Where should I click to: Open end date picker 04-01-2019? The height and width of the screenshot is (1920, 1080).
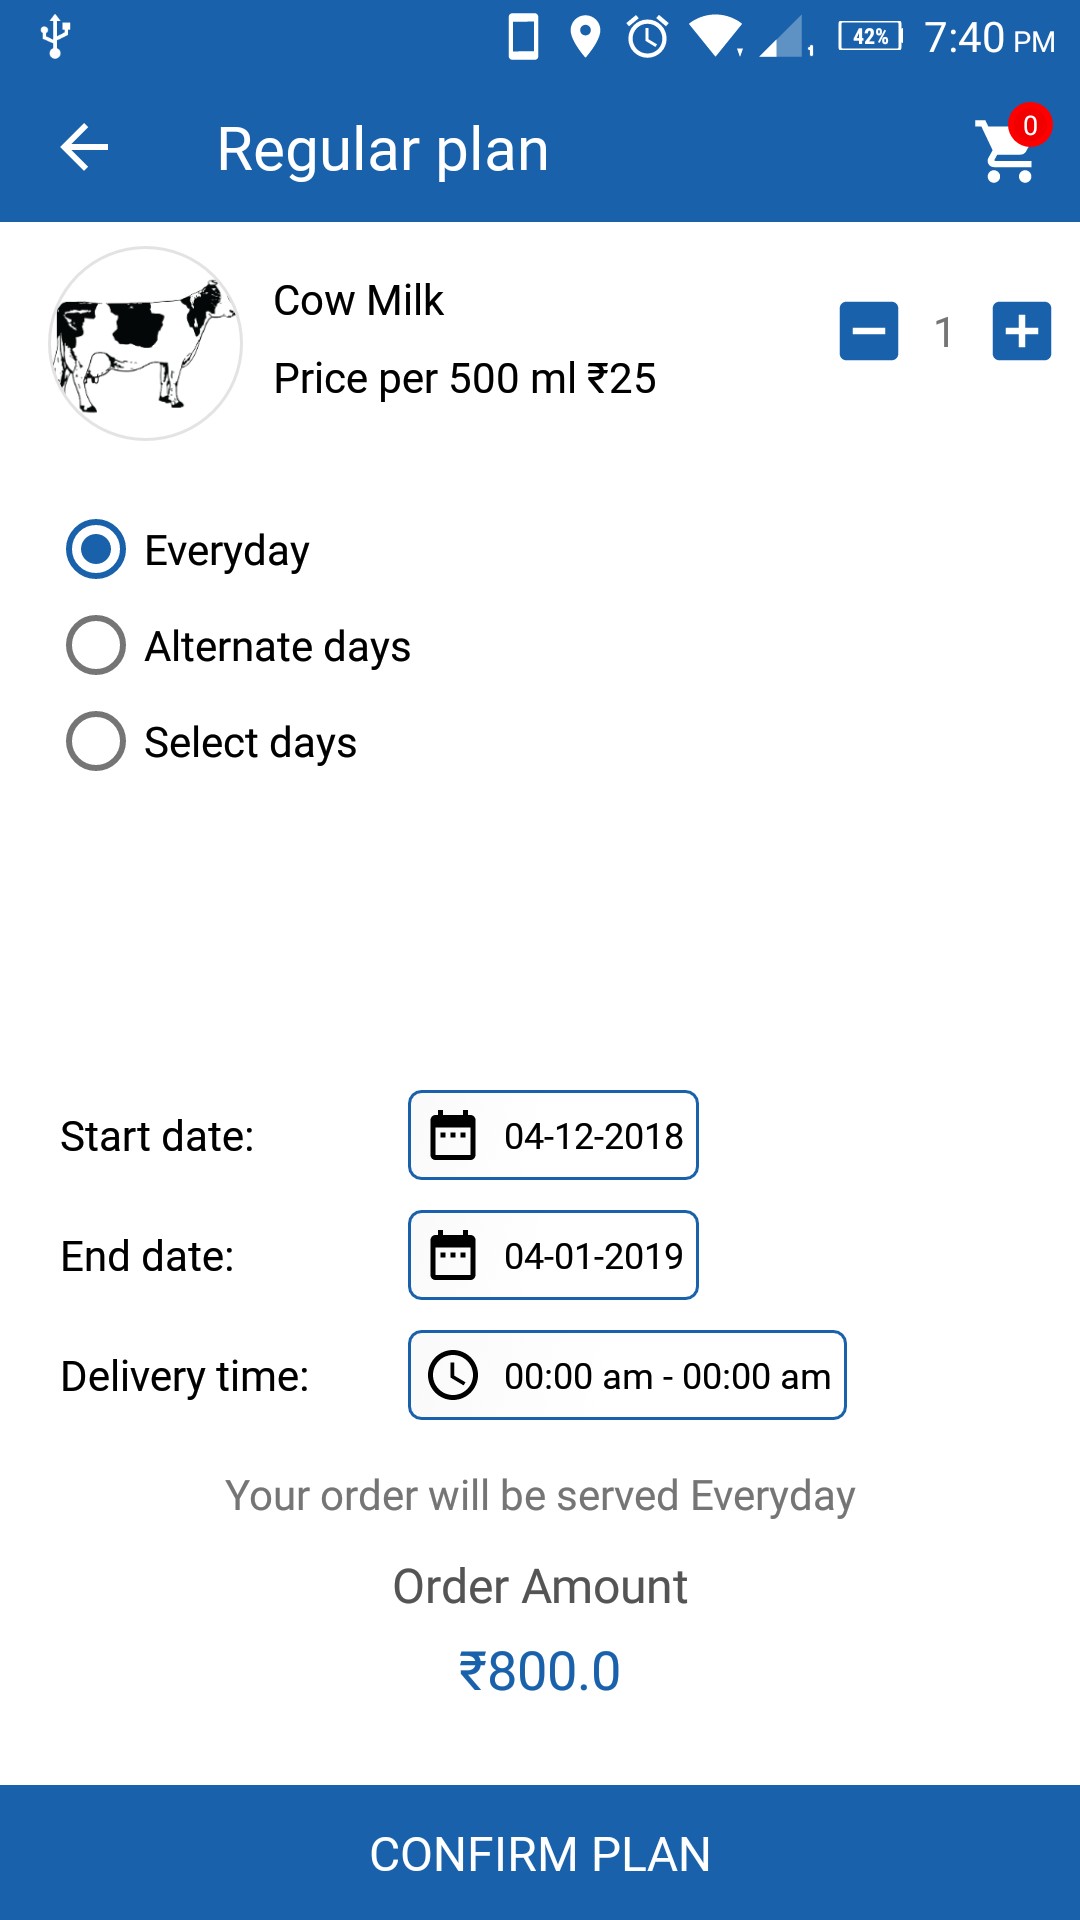point(593,1256)
